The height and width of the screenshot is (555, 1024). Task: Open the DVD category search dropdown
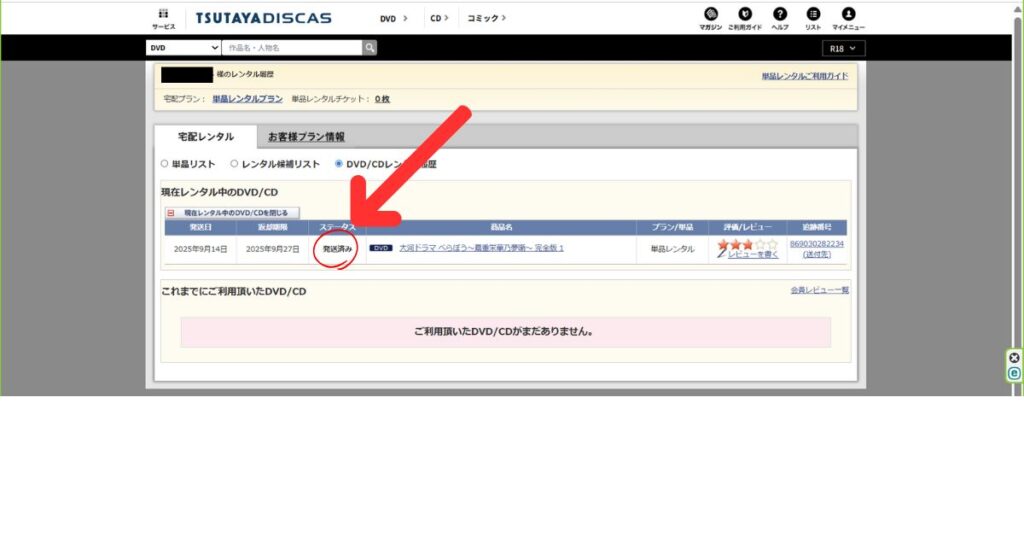click(x=183, y=47)
